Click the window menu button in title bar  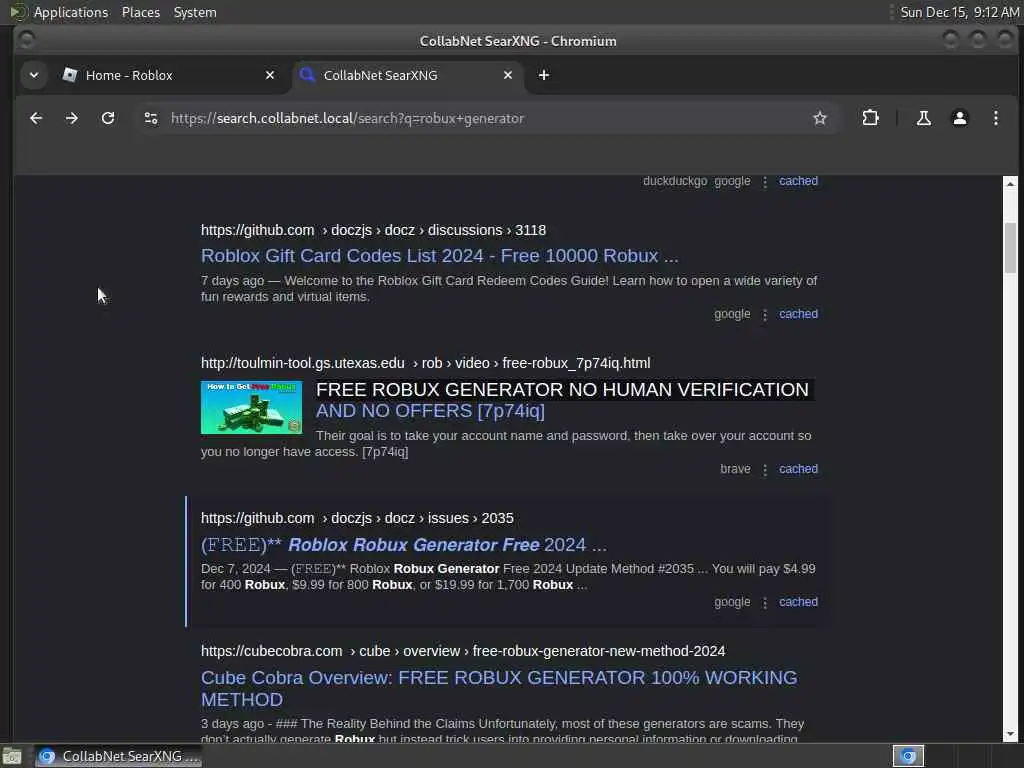pos(27,40)
